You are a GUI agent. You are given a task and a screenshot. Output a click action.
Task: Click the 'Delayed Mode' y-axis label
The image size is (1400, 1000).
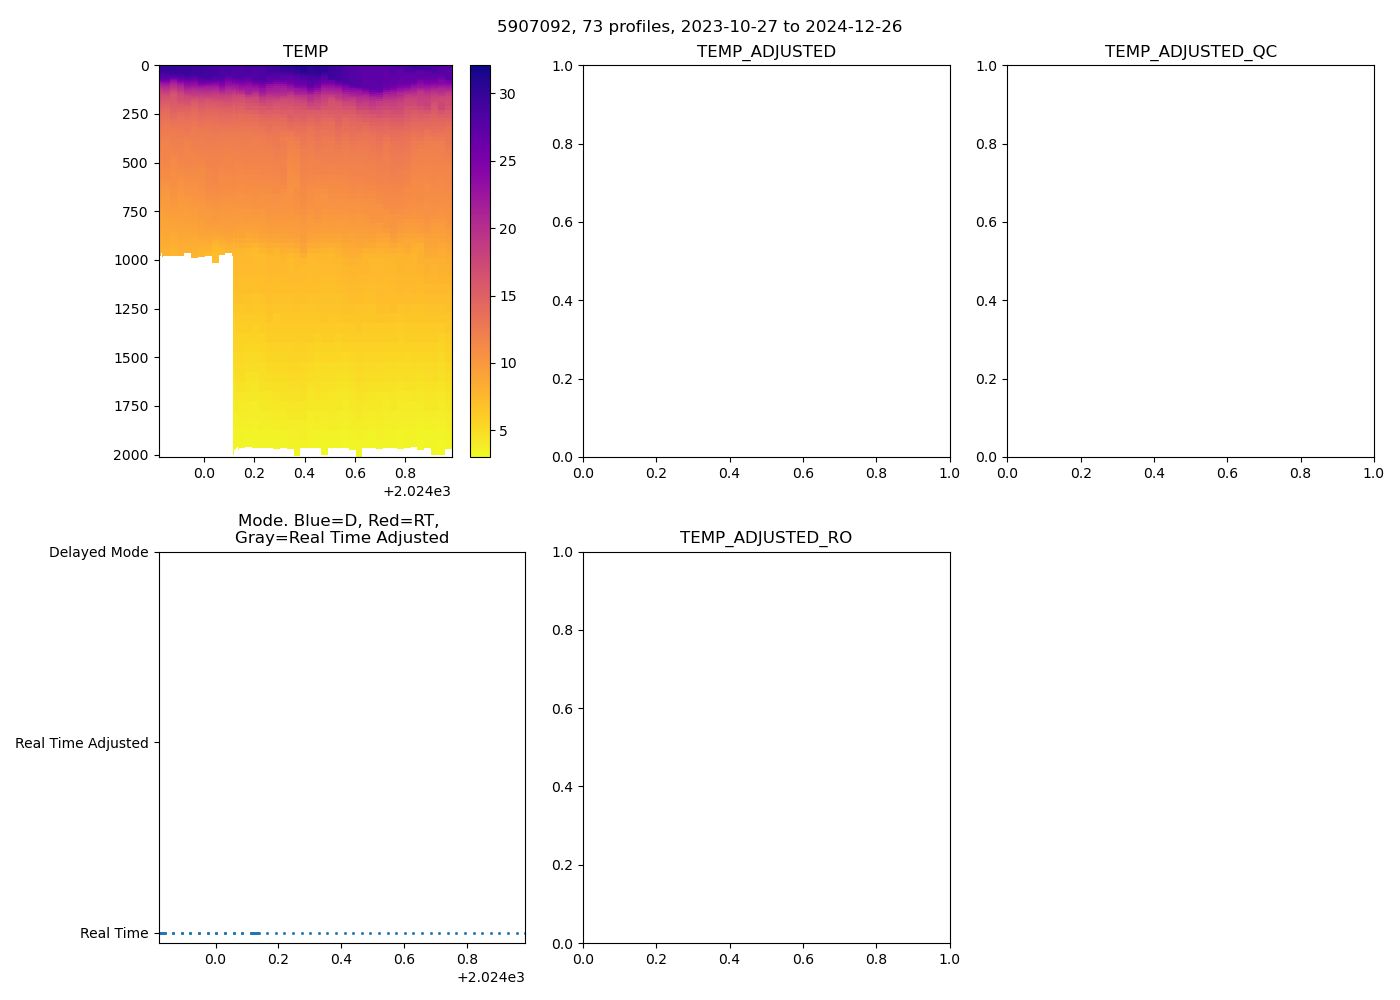point(98,553)
